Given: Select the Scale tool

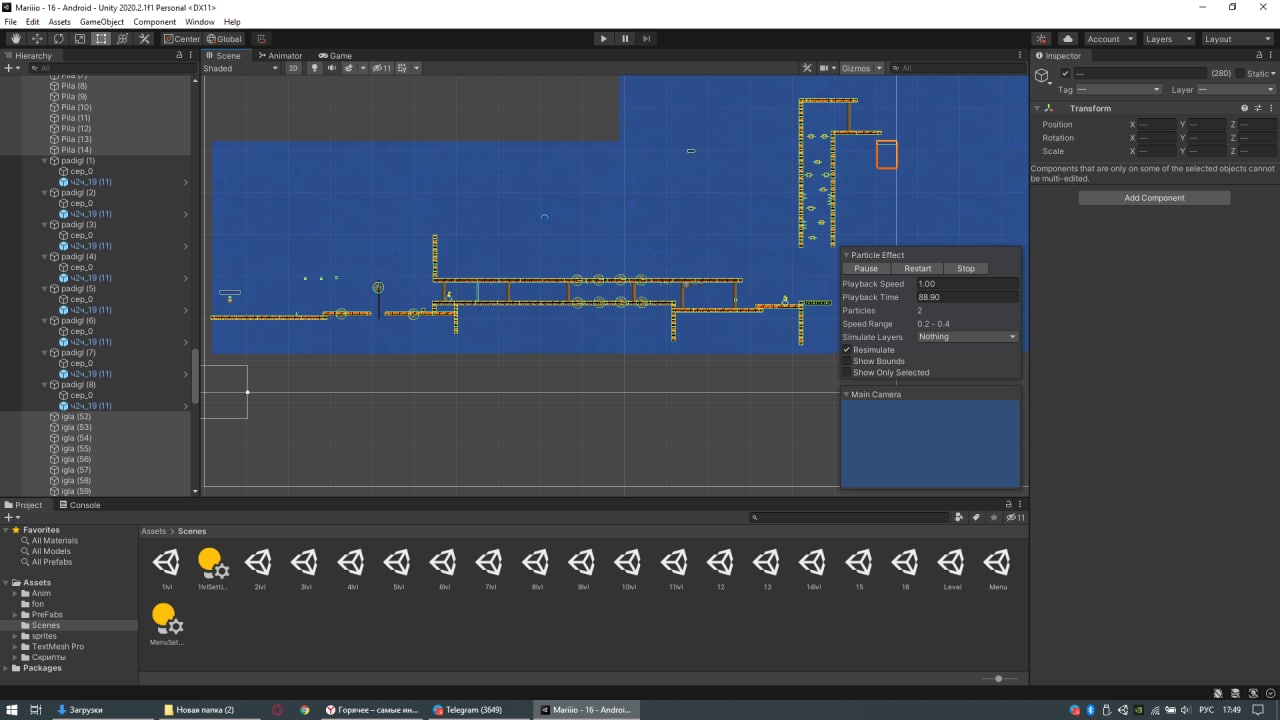Looking at the screenshot, I should tap(80, 39).
